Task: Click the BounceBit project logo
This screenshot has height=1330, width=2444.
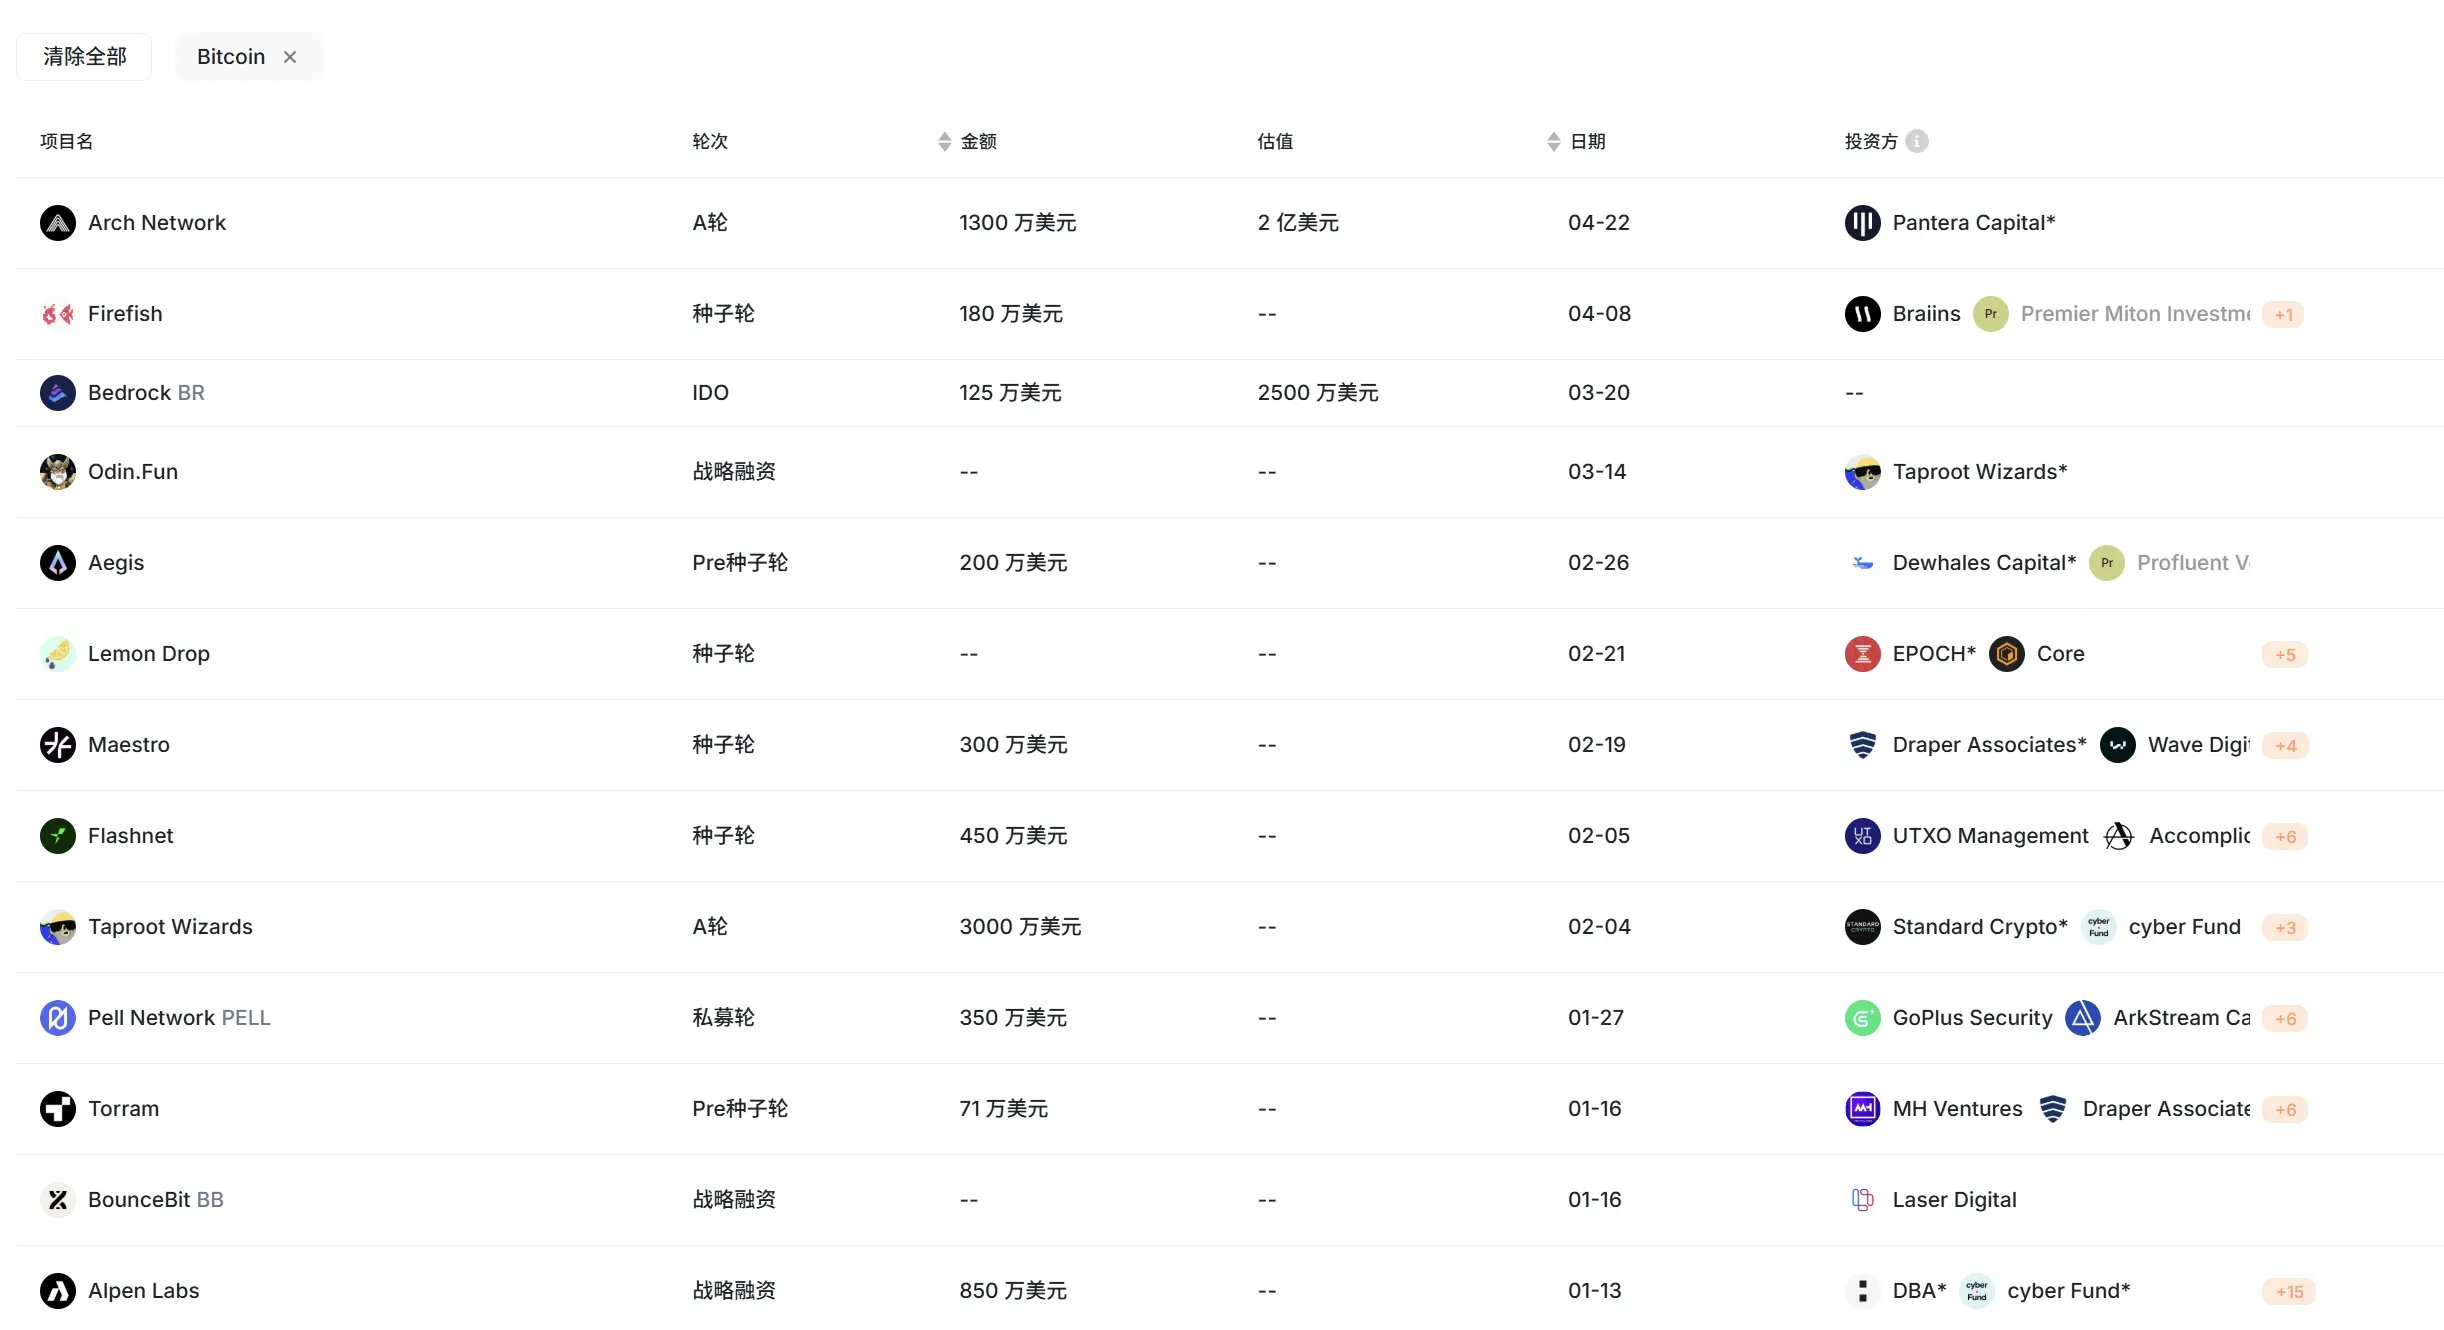Action: [x=57, y=1199]
